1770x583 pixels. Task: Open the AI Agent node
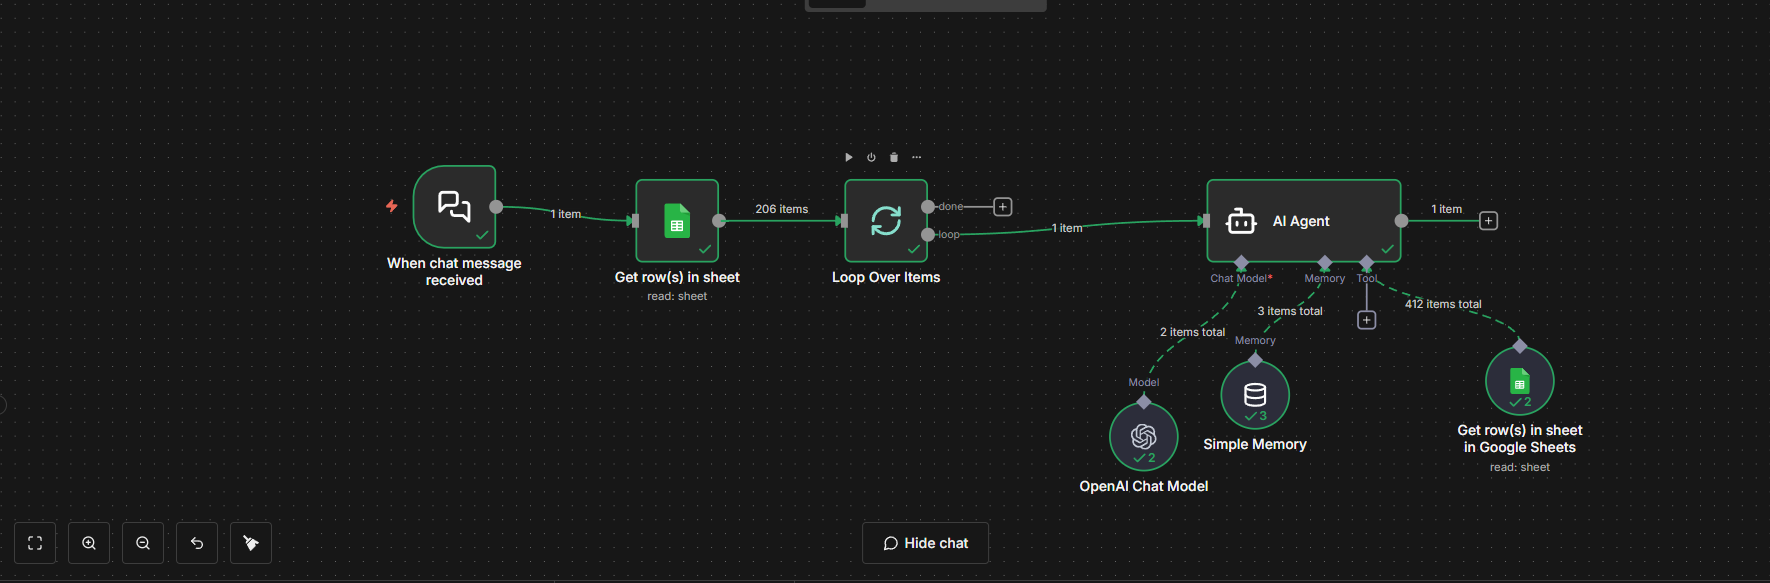pyautogui.click(x=1304, y=221)
